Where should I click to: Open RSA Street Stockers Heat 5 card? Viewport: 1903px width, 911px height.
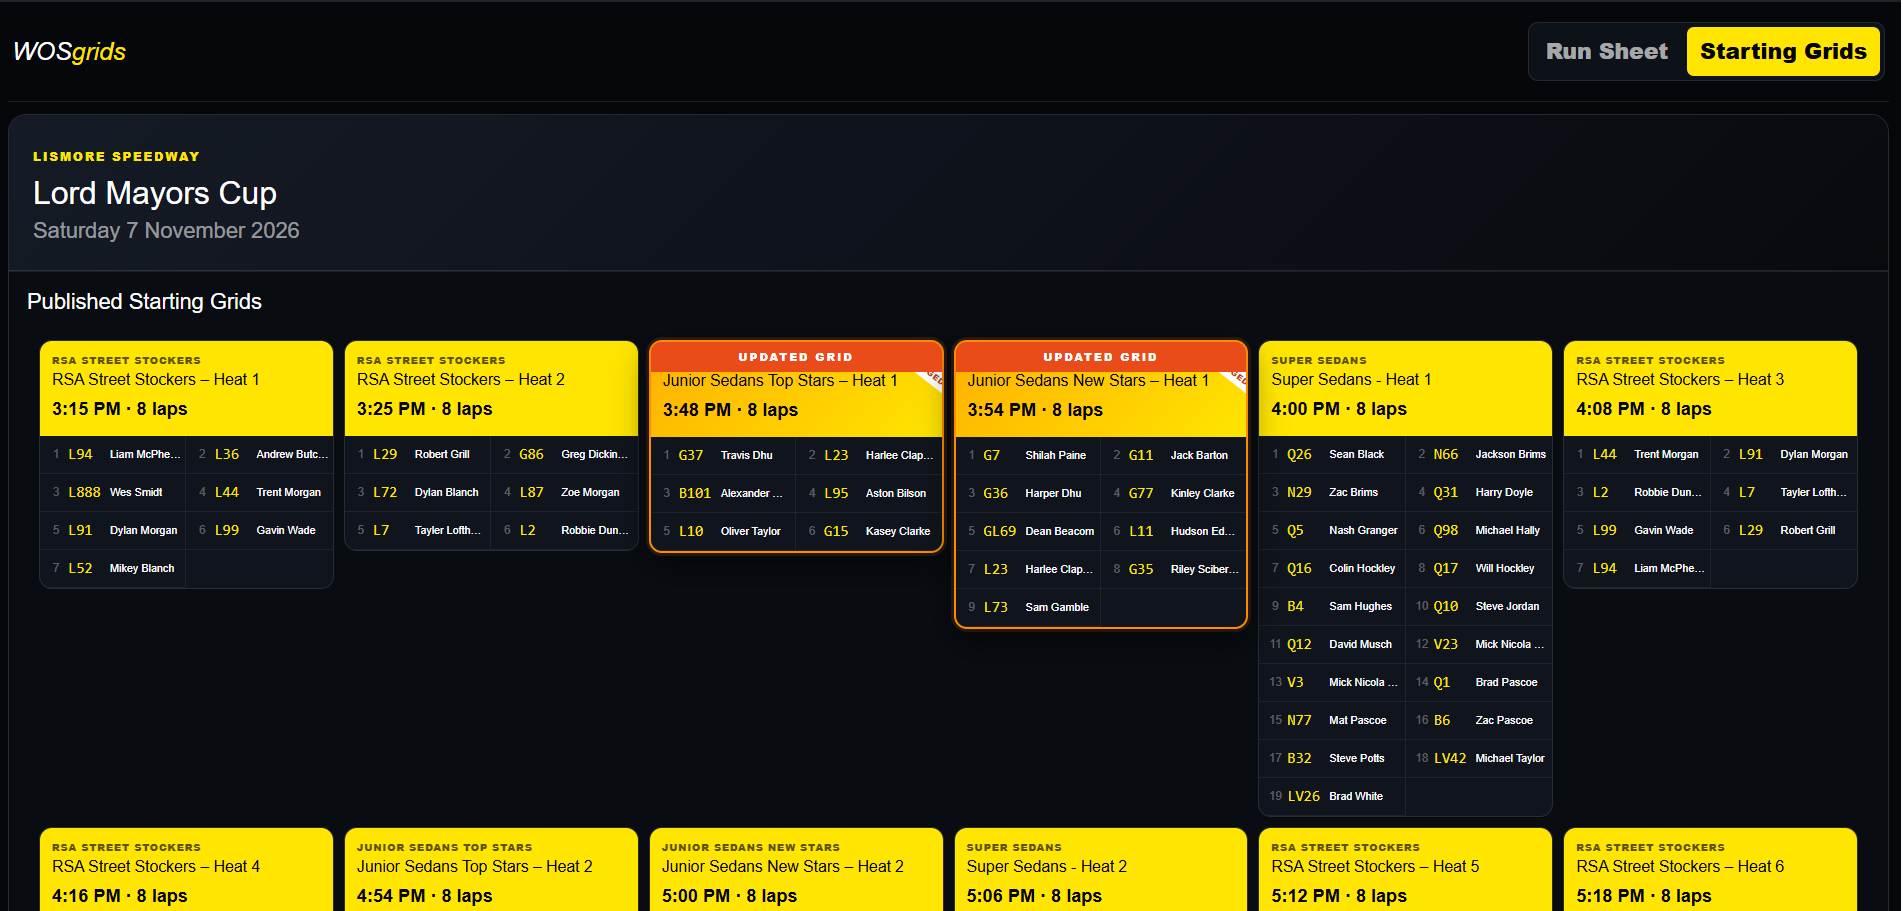click(1405, 870)
